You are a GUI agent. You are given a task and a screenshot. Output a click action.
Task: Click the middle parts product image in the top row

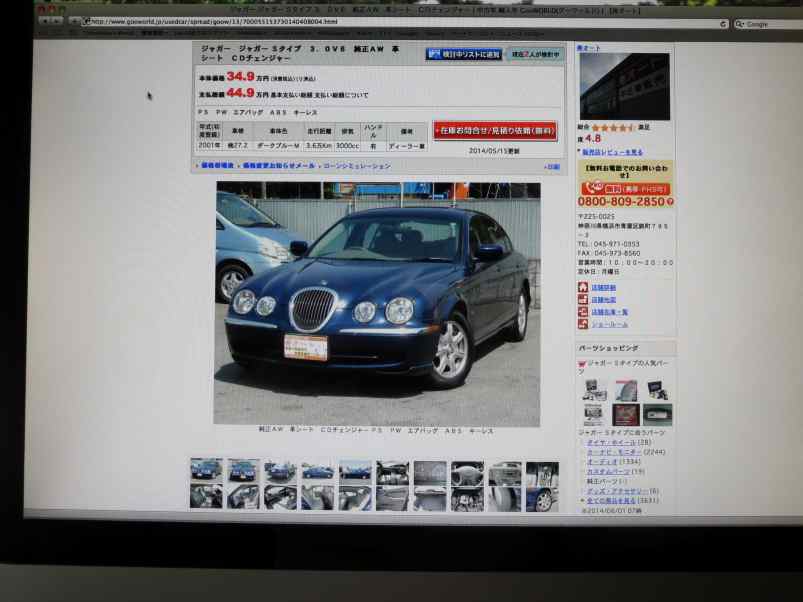point(626,390)
